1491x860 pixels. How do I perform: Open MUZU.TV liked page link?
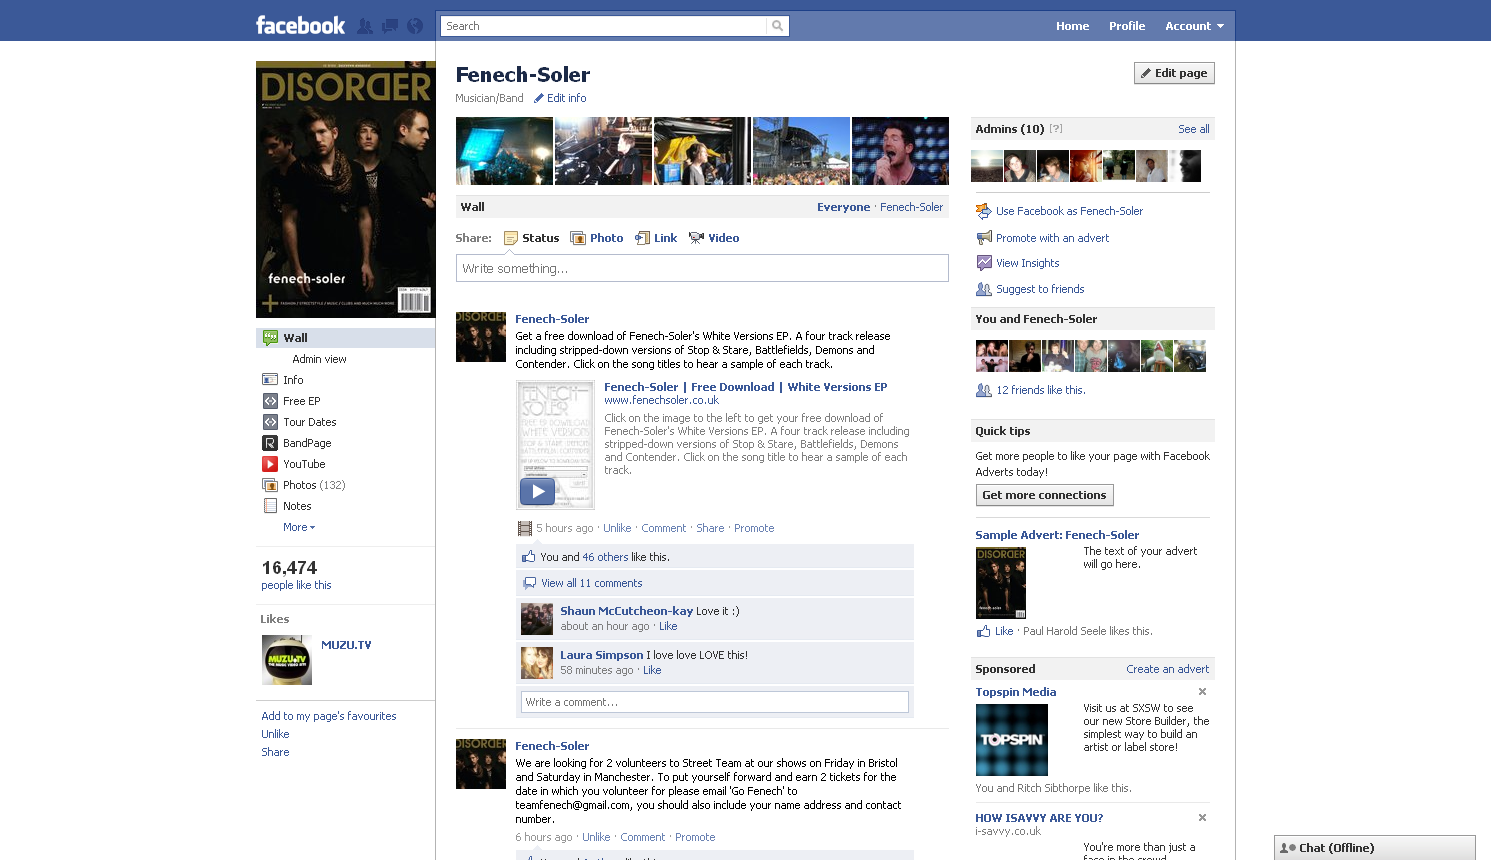coord(346,645)
